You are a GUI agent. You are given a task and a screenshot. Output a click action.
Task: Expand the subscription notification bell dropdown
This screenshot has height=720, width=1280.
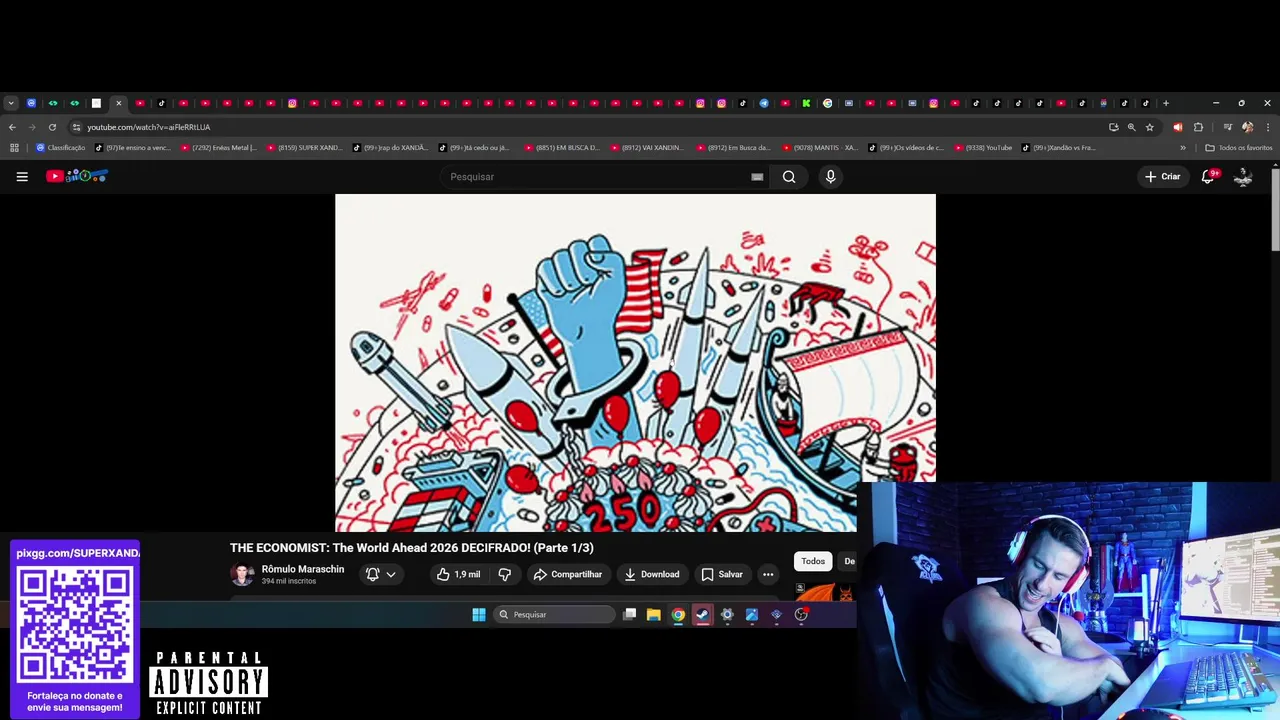pyautogui.click(x=381, y=574)
